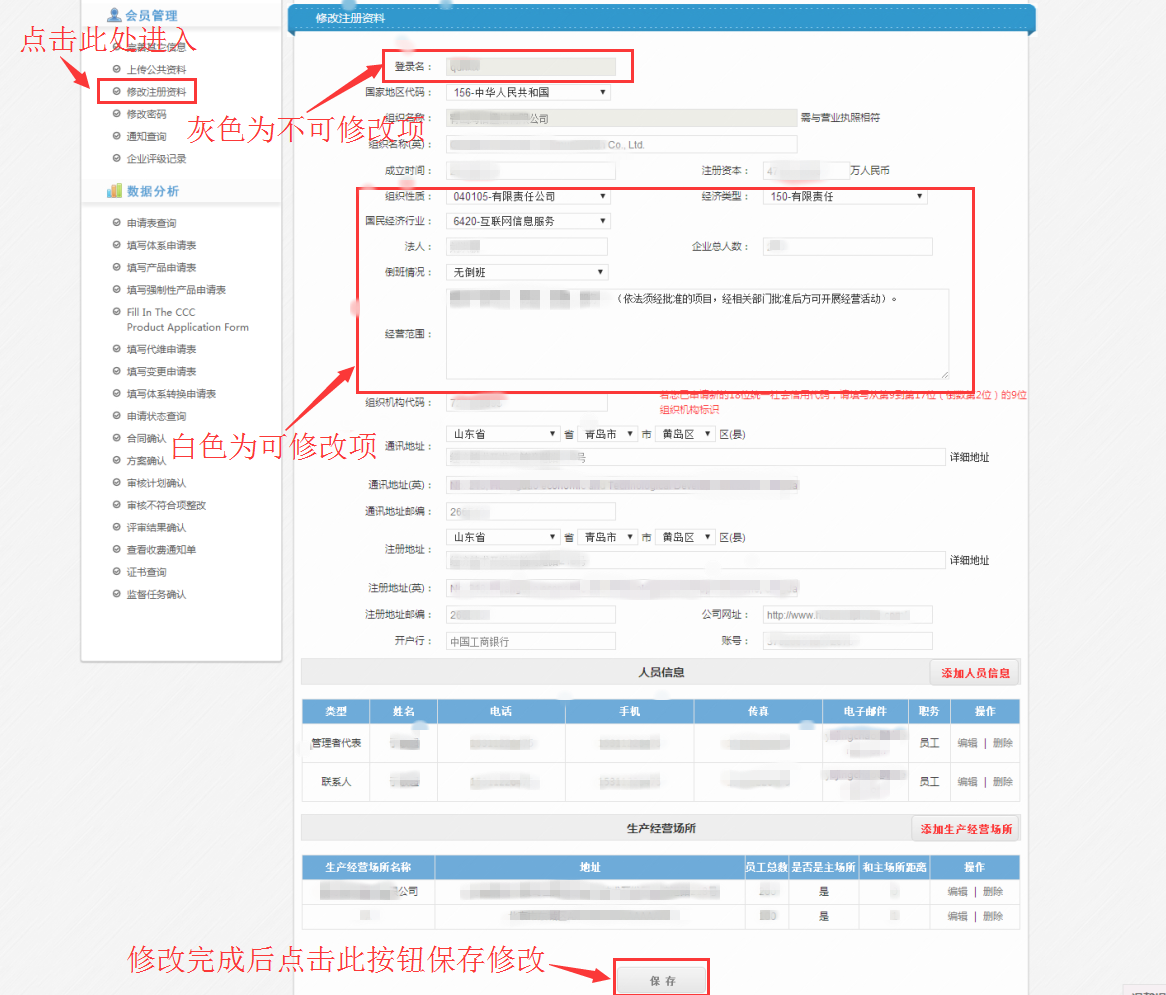Open 修改注册资料 in the sidebar
Screen dimensions: 1166x995
(156, 92)
